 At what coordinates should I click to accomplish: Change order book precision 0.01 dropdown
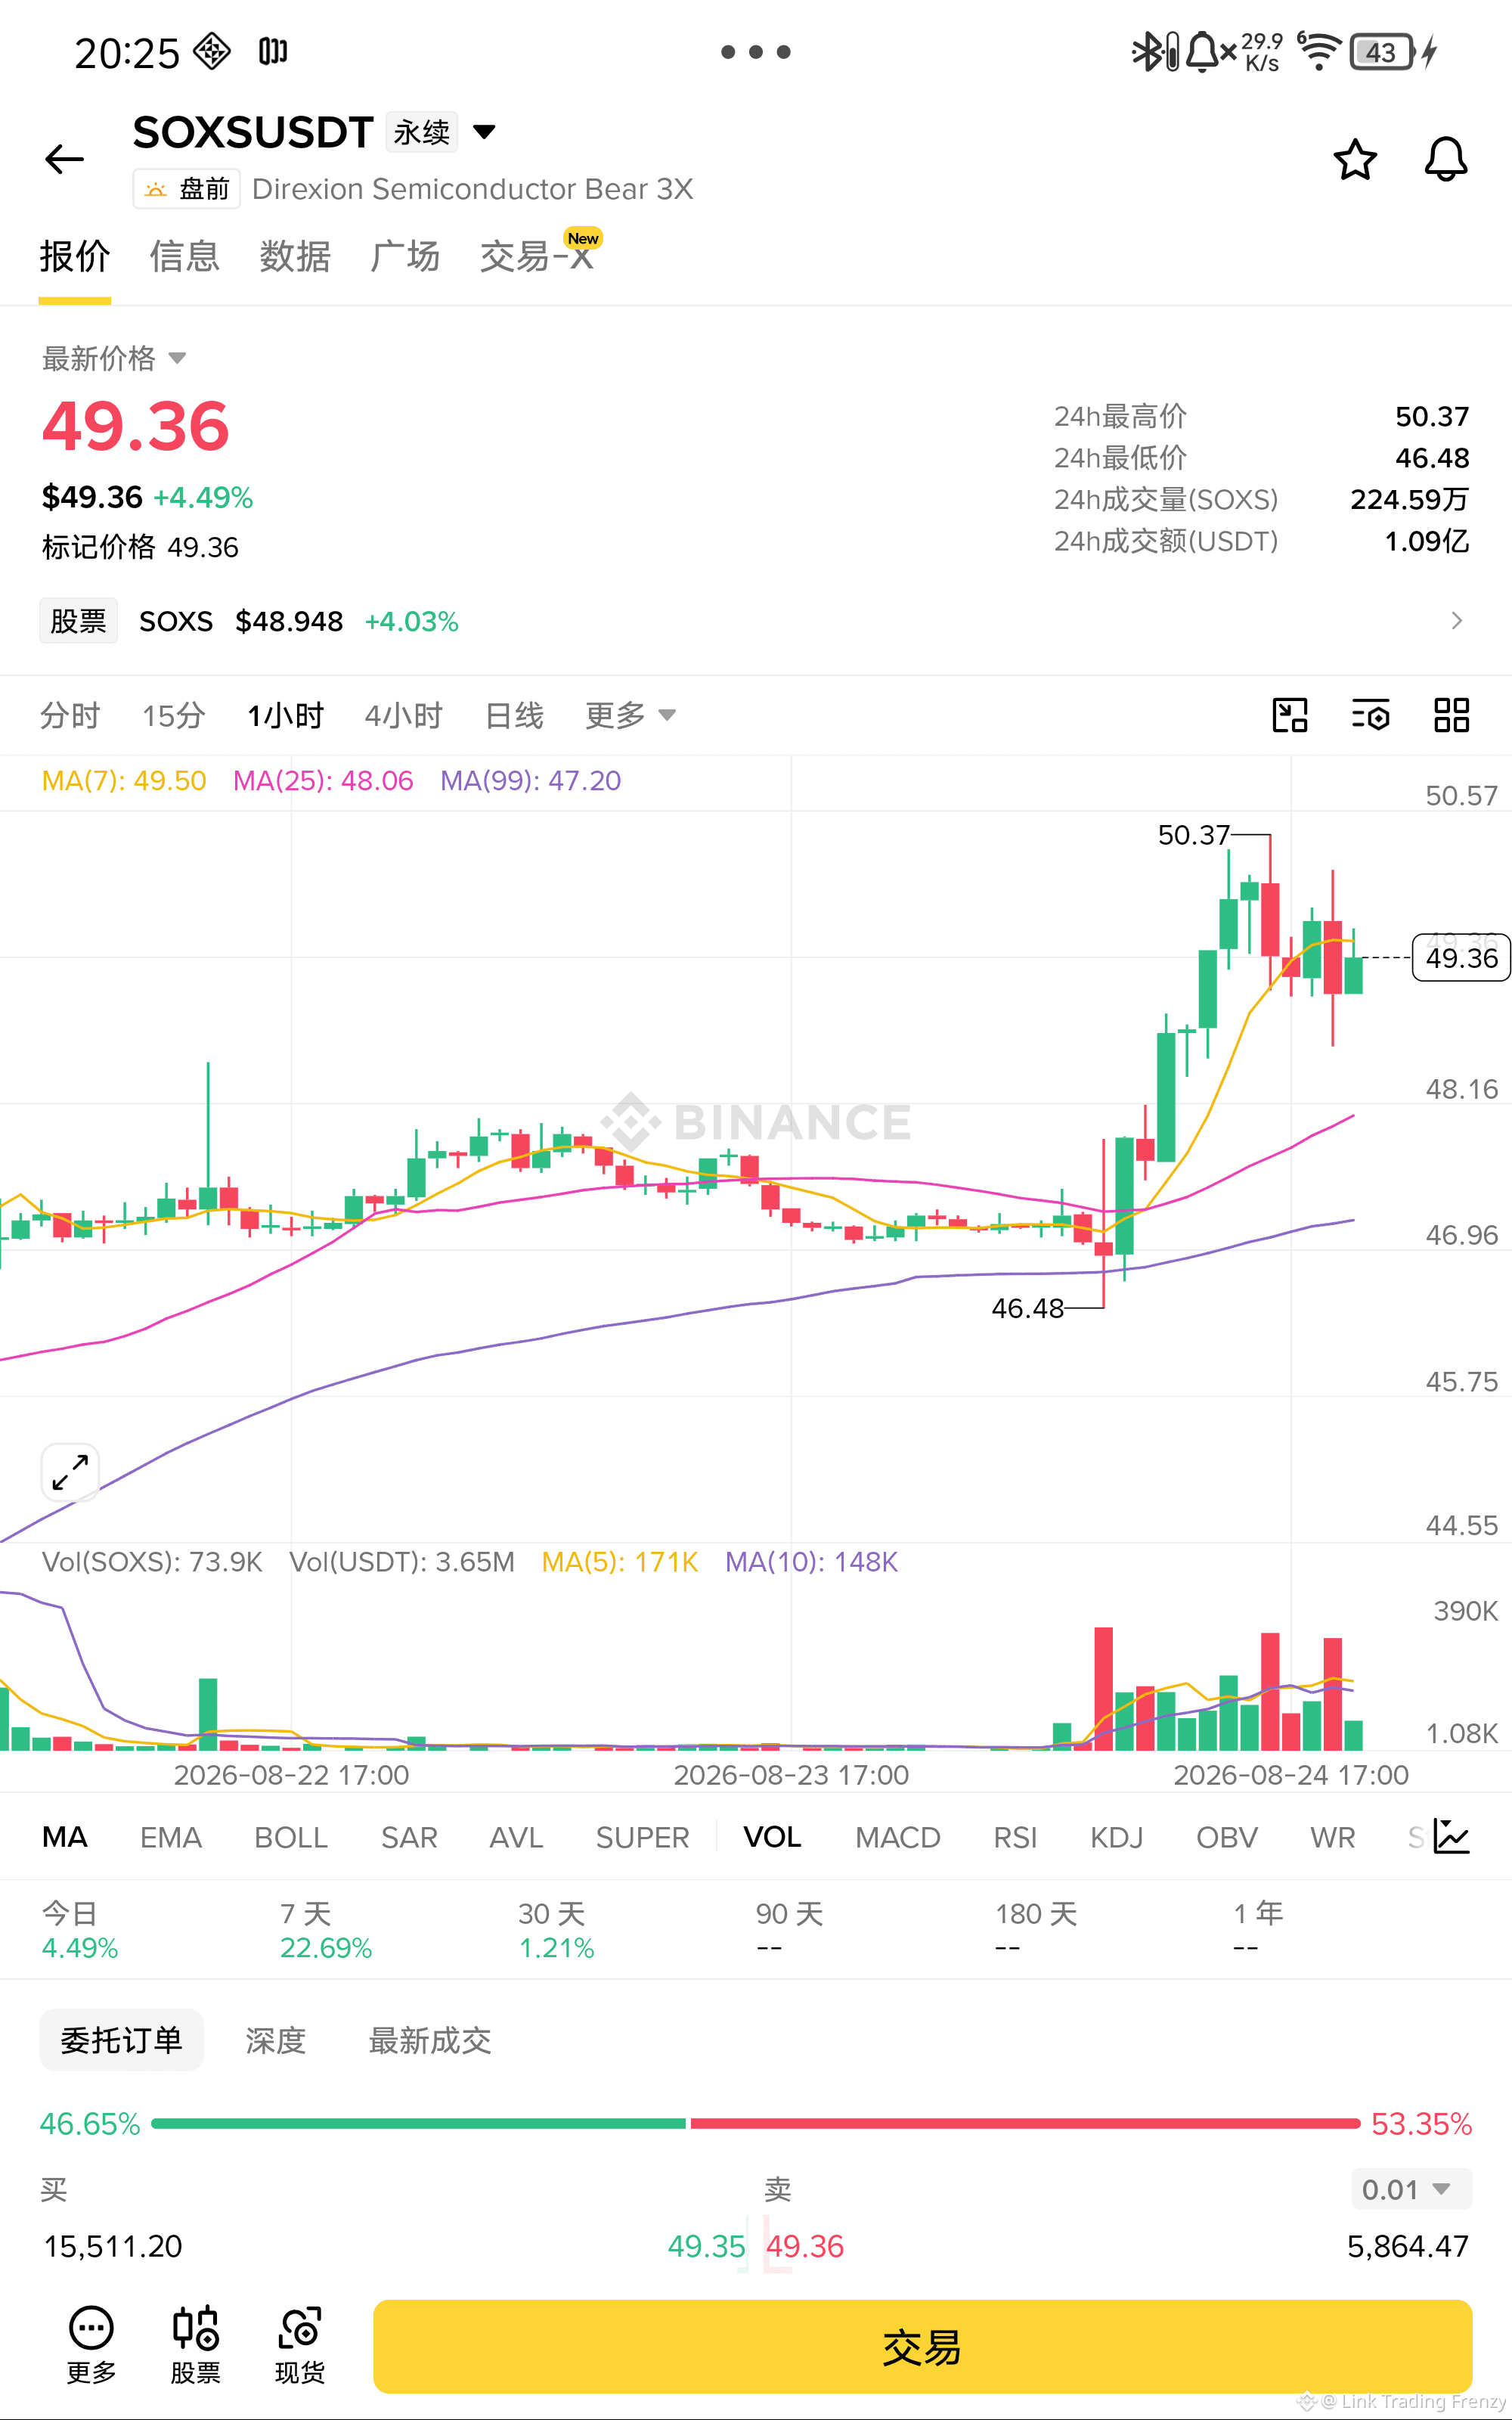pyautogui.click(x=1410, y=2189)
